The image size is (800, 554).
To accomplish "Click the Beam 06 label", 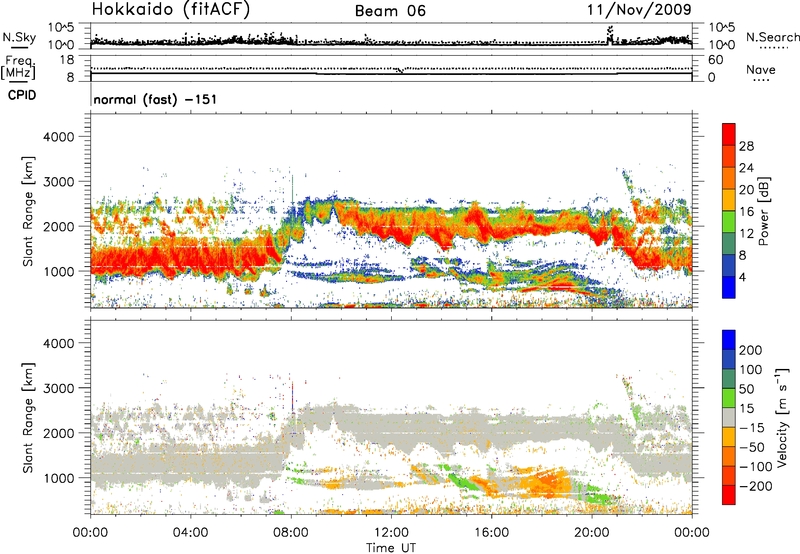I will [x=390, y=11].
